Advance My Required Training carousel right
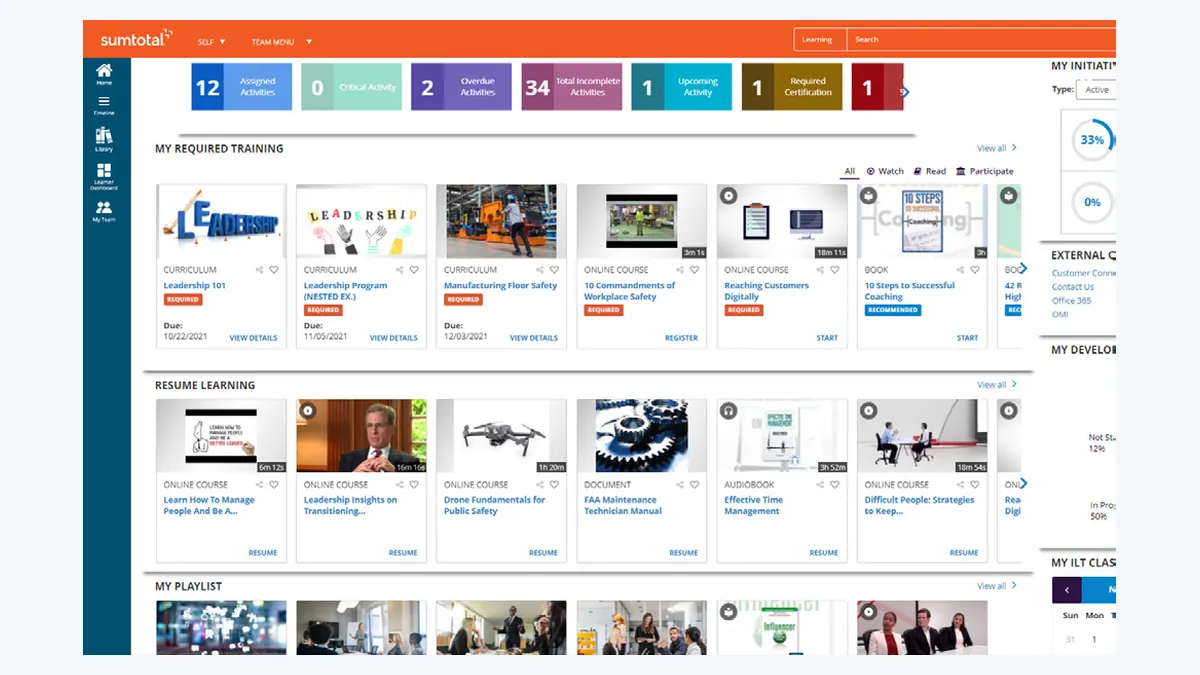 click(x=1022, y=268)
